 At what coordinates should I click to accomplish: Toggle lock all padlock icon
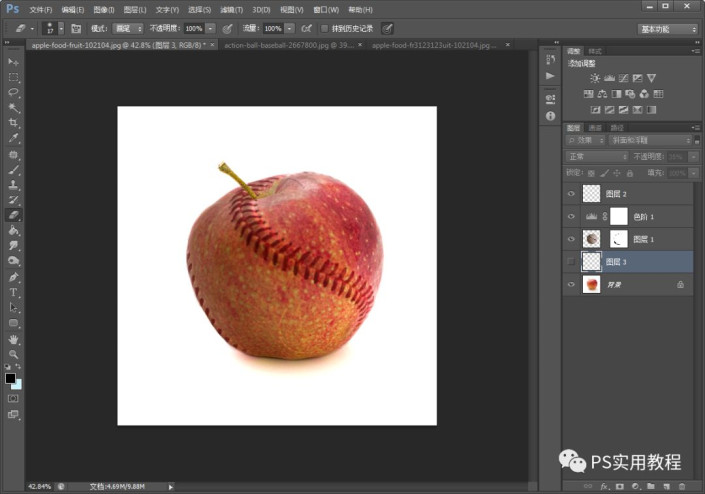[x=630, y=173]
